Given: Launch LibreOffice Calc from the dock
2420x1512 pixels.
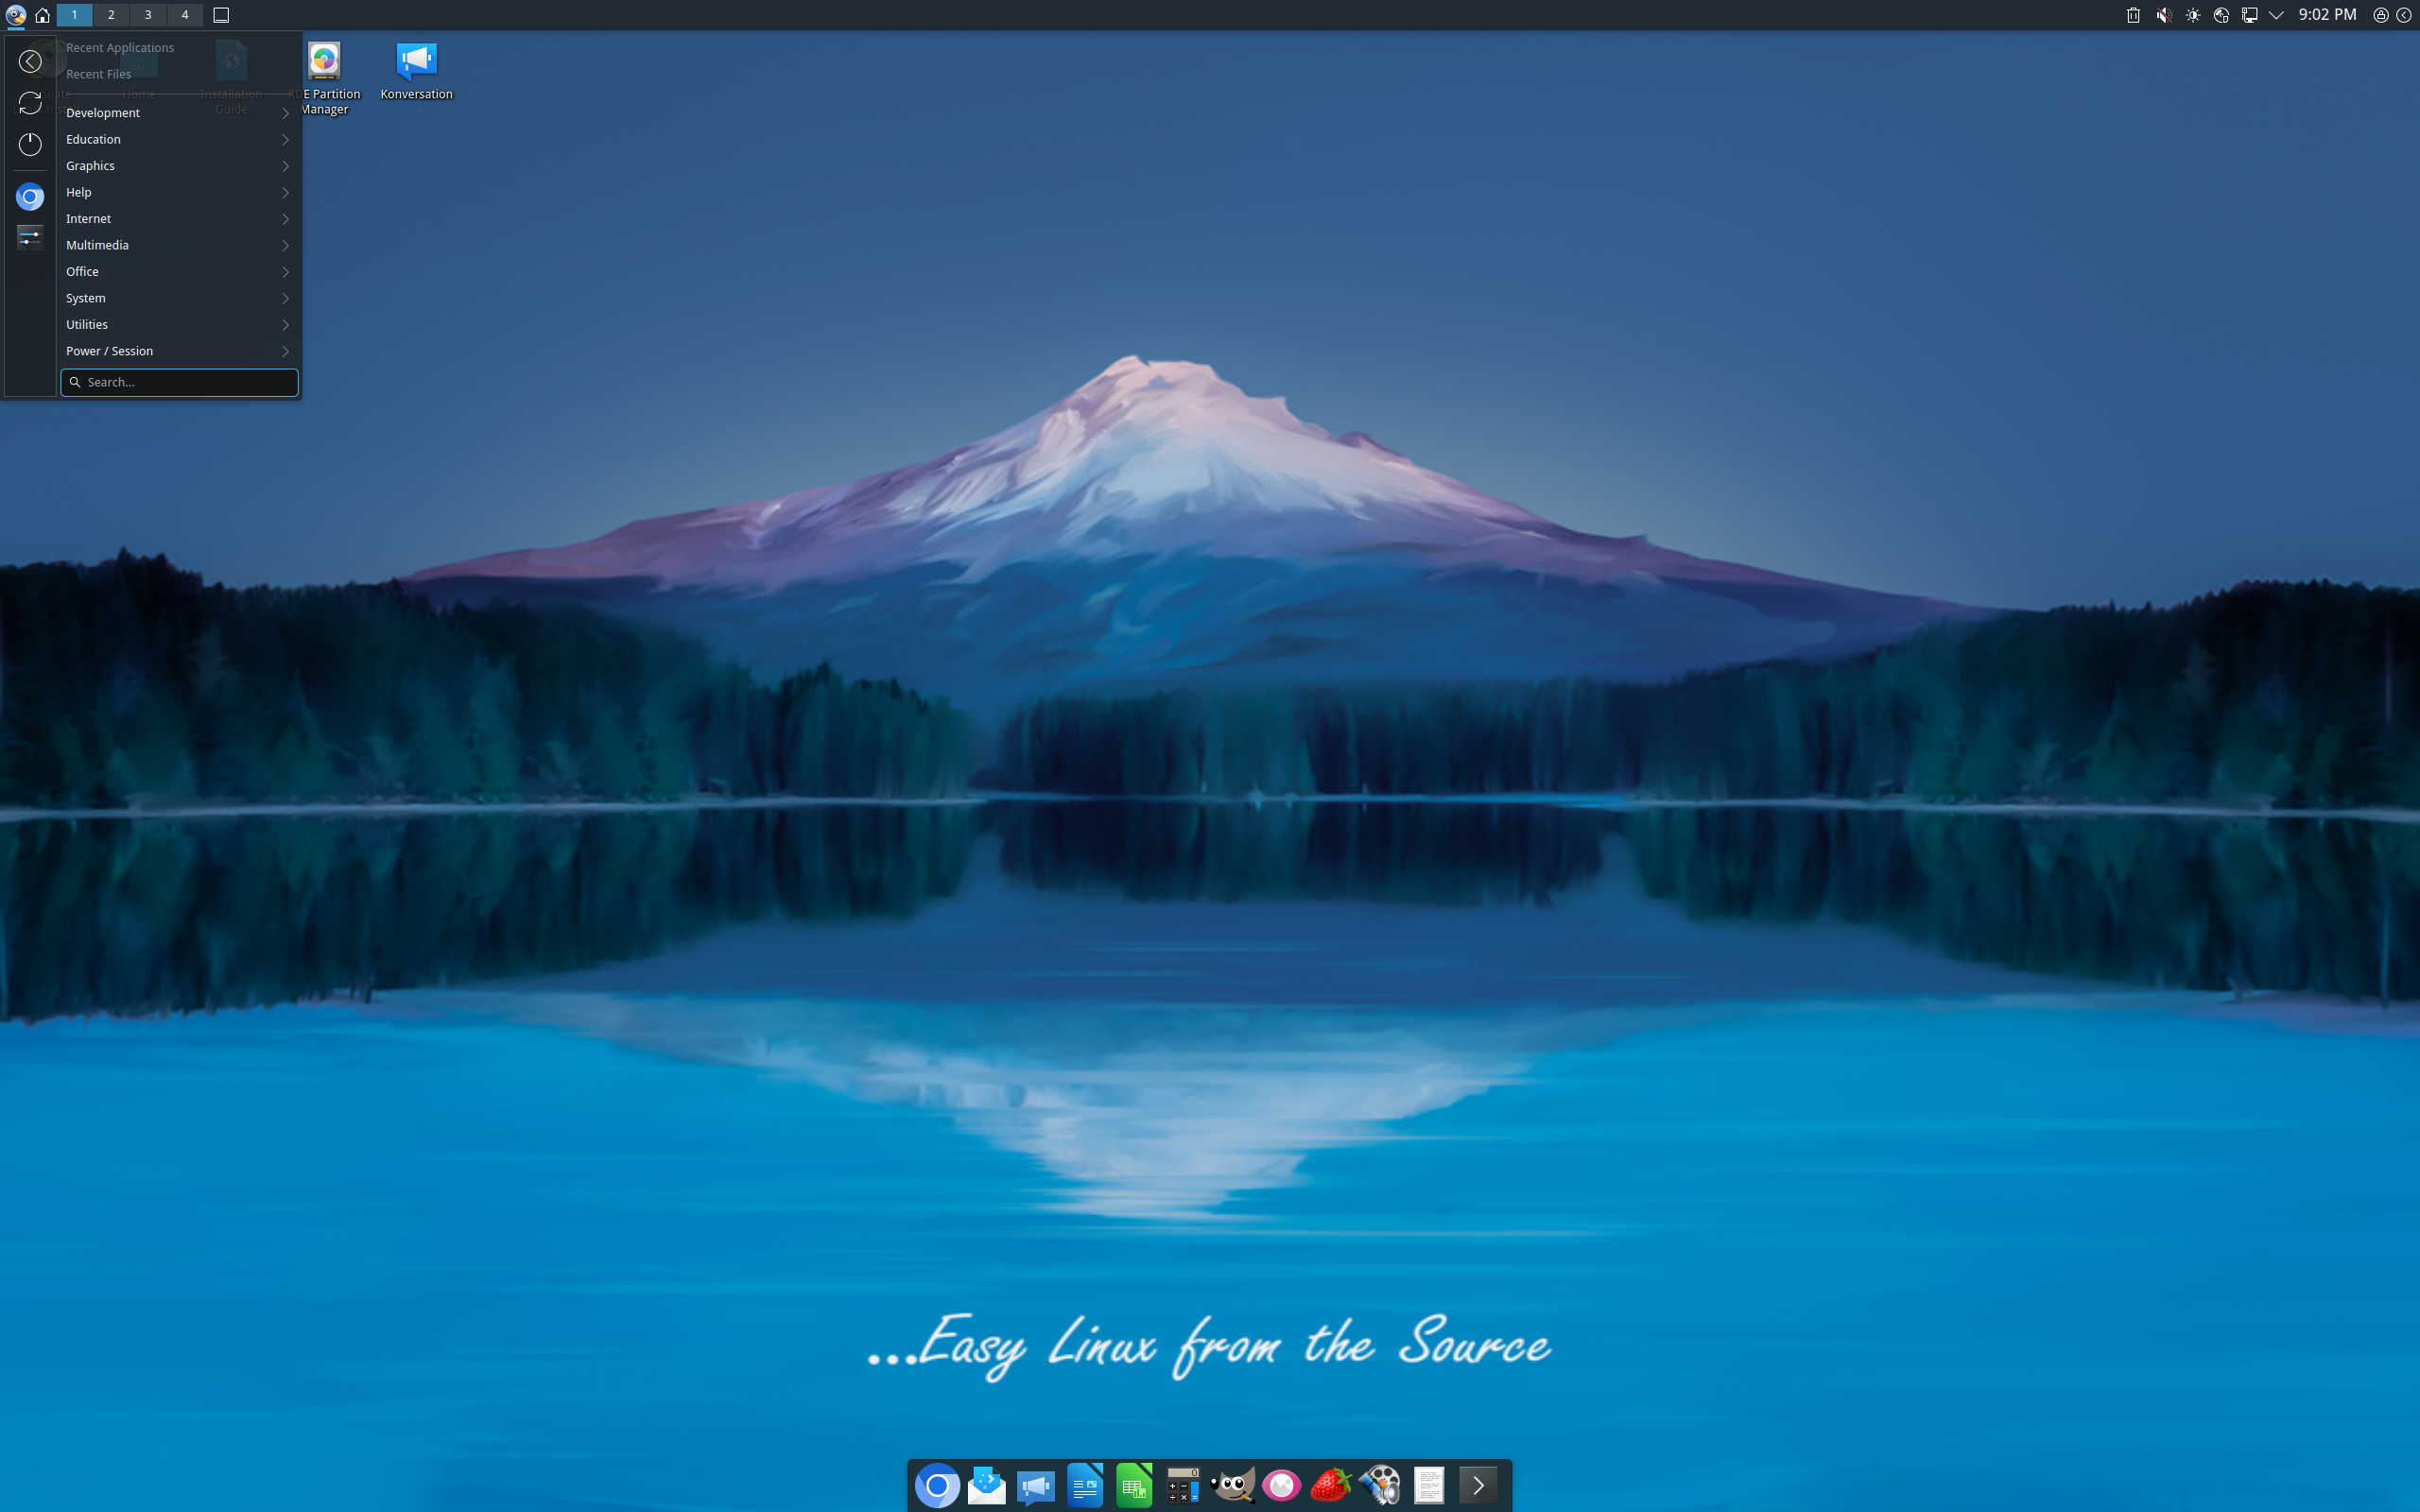Looking at the screenshot, I should click(1133, 1486).
